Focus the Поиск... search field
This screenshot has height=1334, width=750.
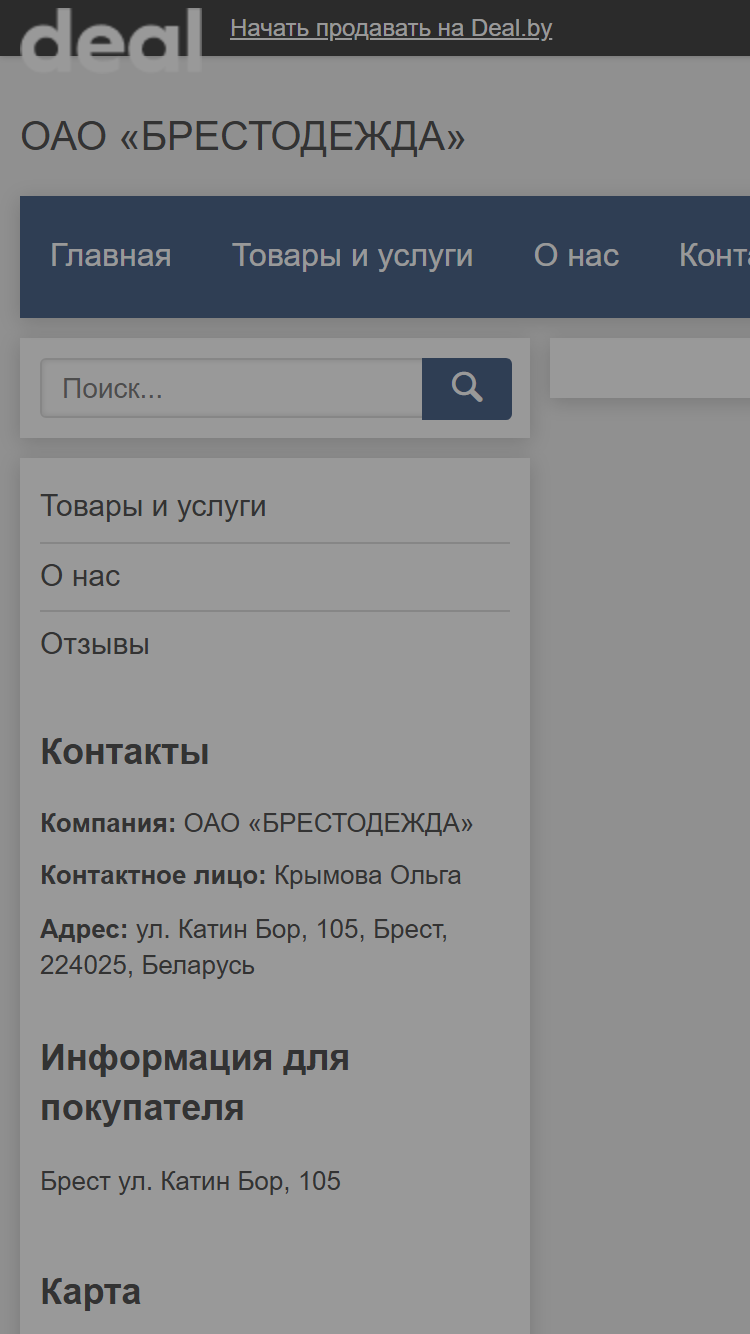pos(231,388)
